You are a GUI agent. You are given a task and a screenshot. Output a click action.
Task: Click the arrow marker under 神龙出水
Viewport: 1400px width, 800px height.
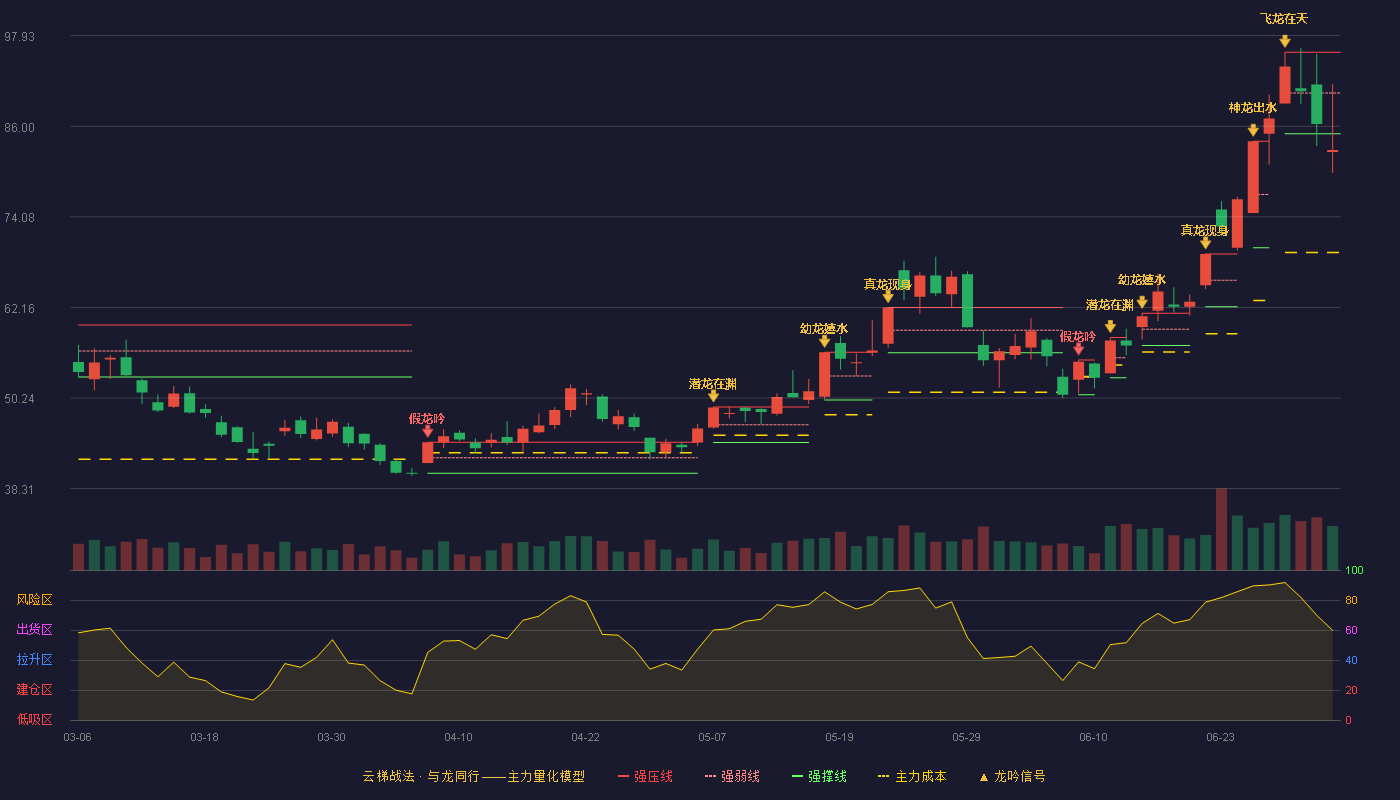pyautogui.click(x=1253, y=130)
